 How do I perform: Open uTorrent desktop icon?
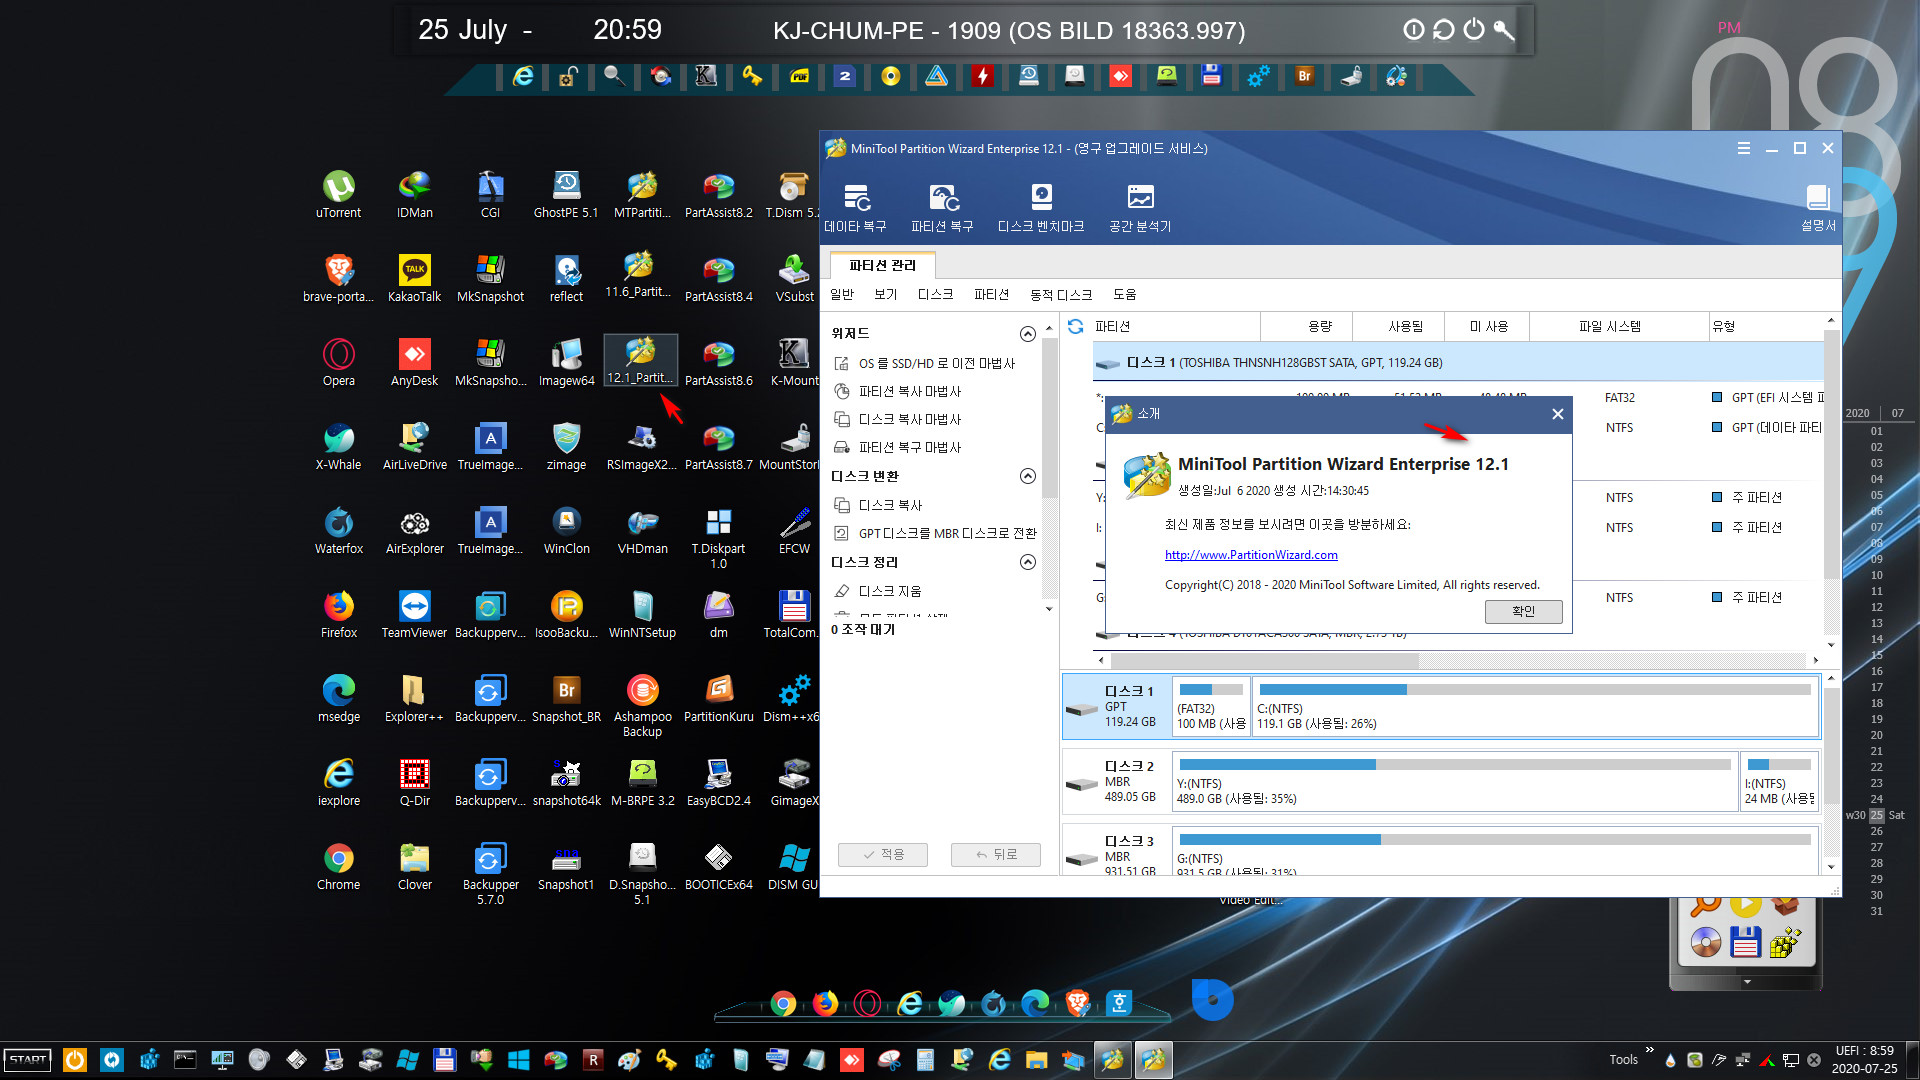point(339,195)
